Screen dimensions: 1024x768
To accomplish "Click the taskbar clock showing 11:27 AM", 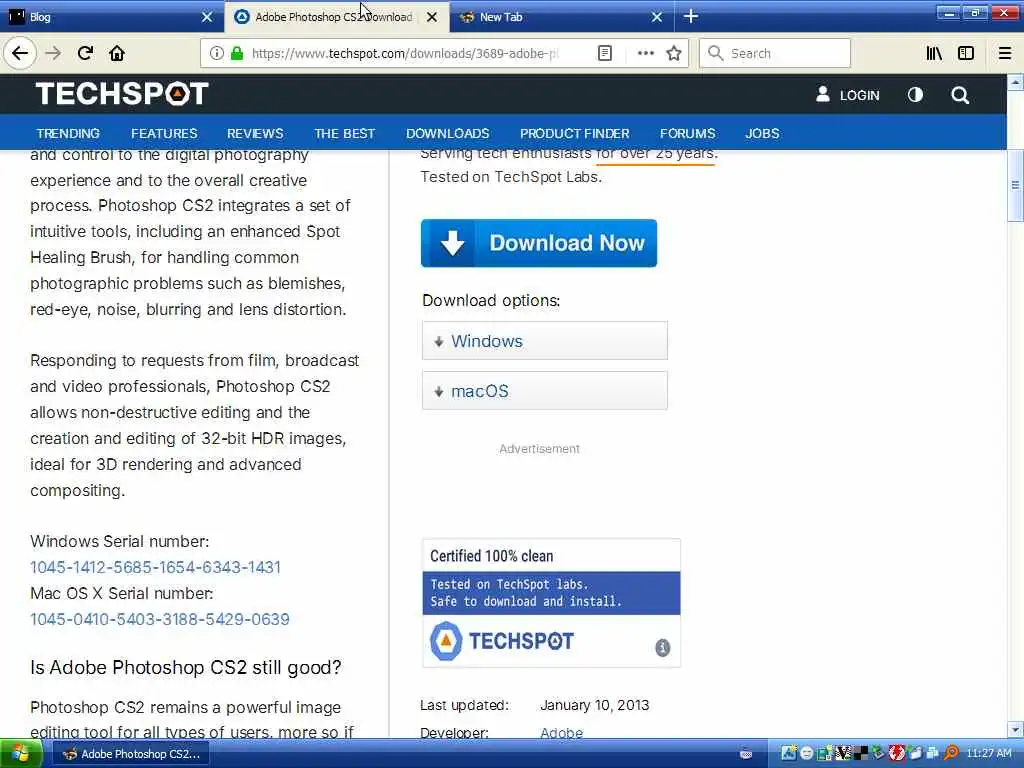I will (989, 754).
